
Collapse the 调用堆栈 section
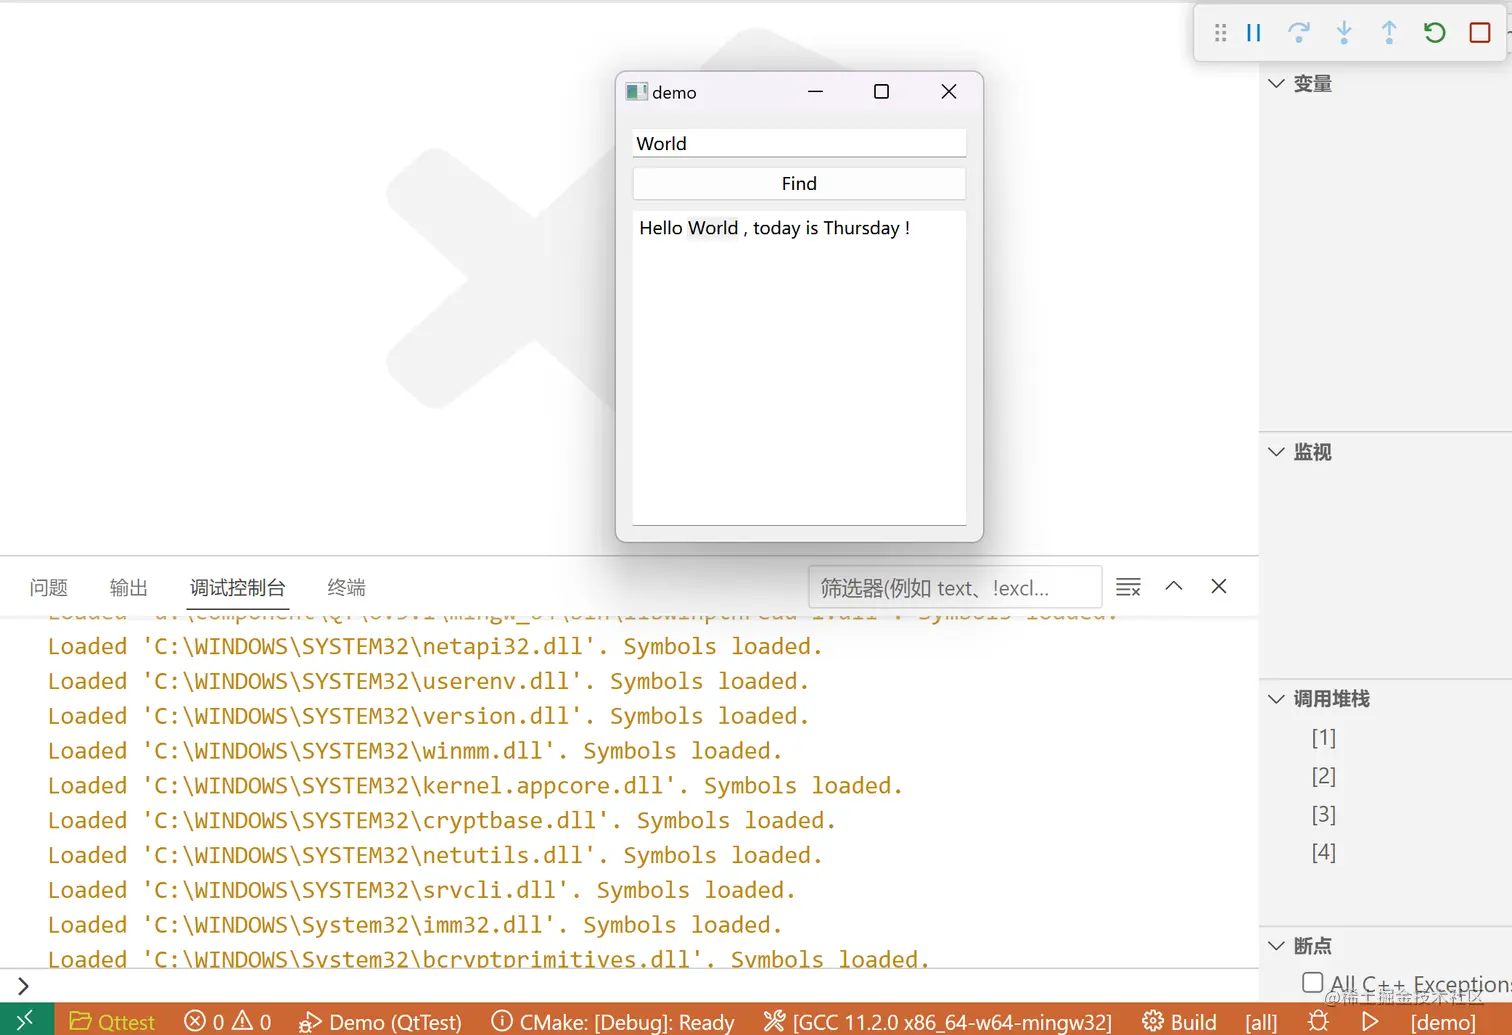pos(1276,699)
